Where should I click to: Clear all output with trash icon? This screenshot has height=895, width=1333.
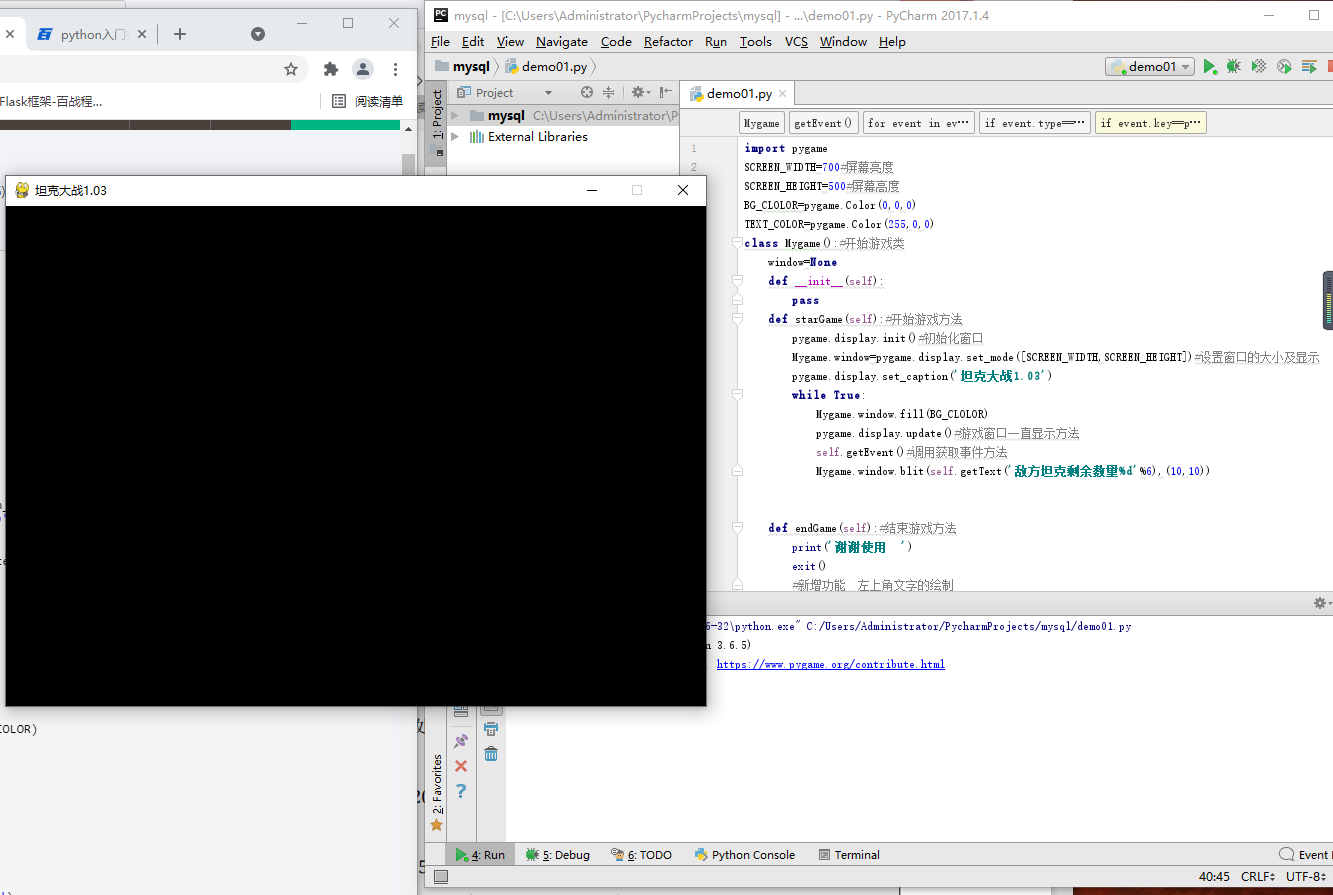[x=491, y=754]
